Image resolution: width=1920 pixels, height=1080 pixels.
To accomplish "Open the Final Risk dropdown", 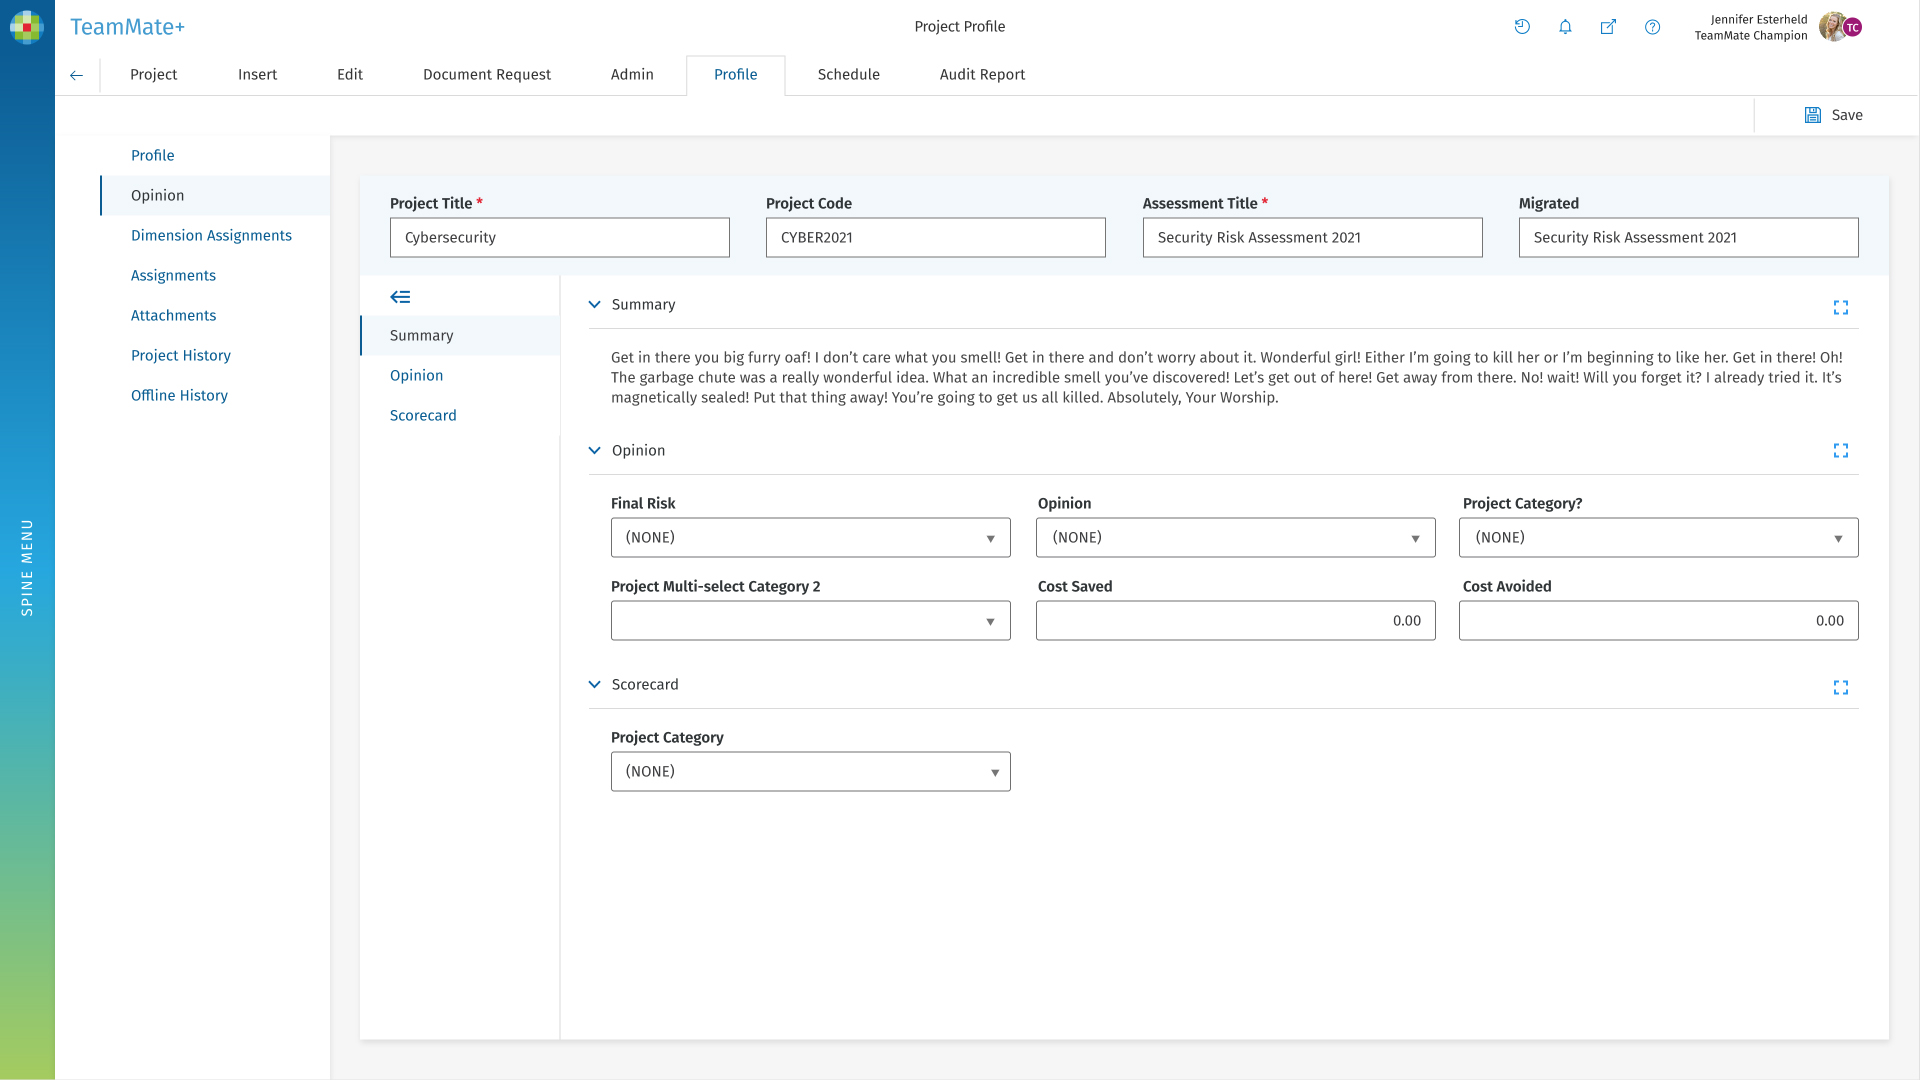I will click(x=810, y=538).
